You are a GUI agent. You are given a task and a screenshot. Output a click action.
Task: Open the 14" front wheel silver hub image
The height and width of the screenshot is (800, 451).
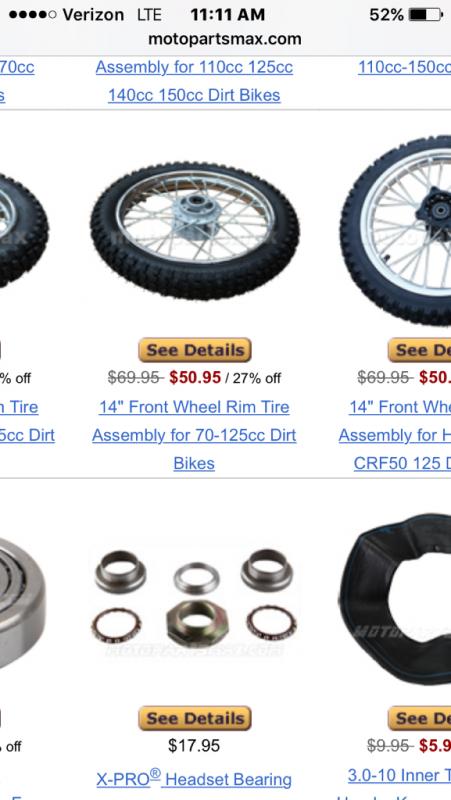[195, 231]
